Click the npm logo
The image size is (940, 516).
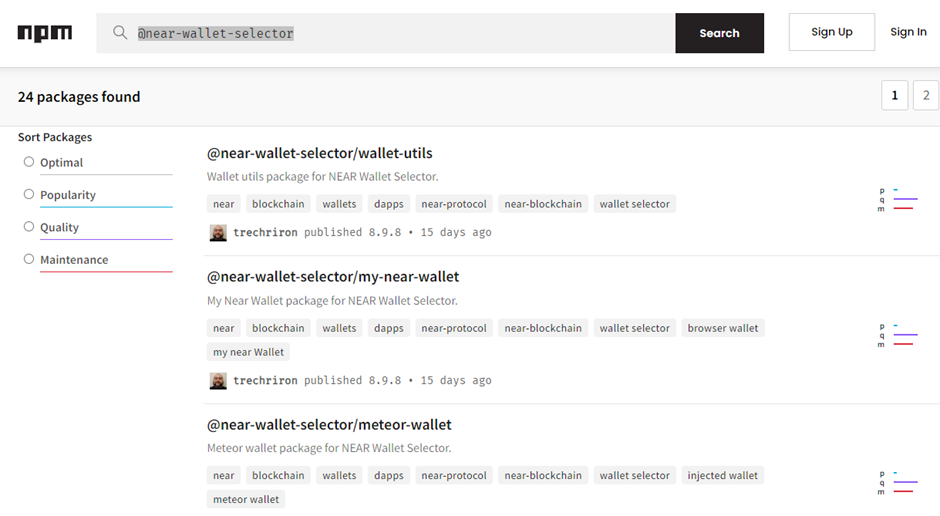point(45,33)
